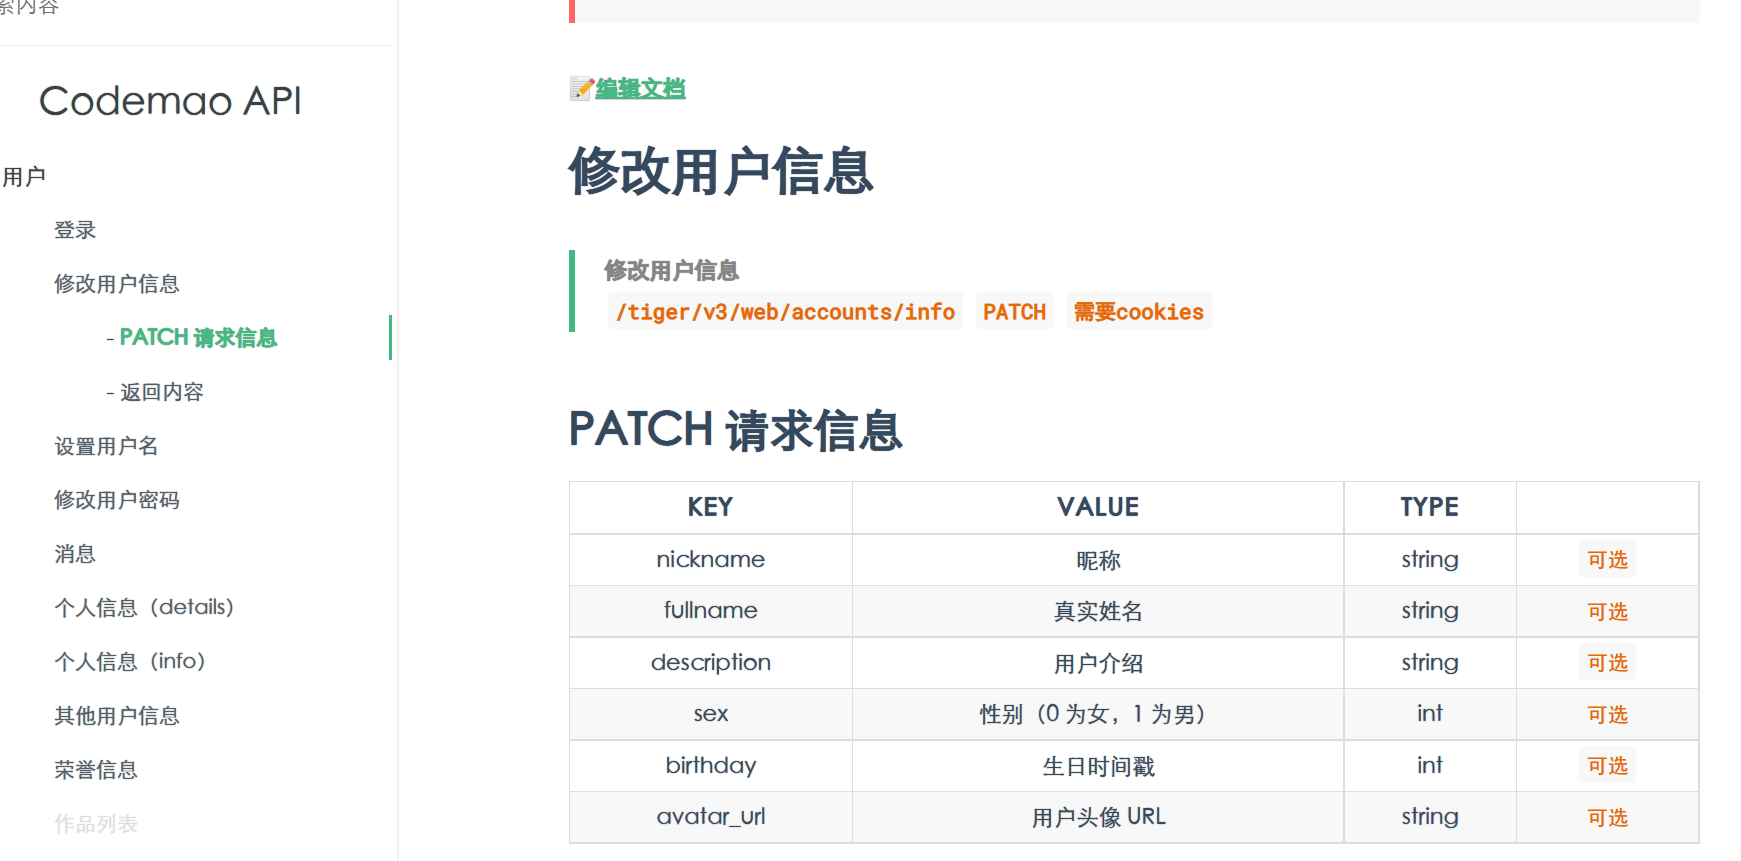This screenshot has height=861, width=1741.
Task: Open 个人信息 (details) in the sidebar
Action: tap(144, 608)
